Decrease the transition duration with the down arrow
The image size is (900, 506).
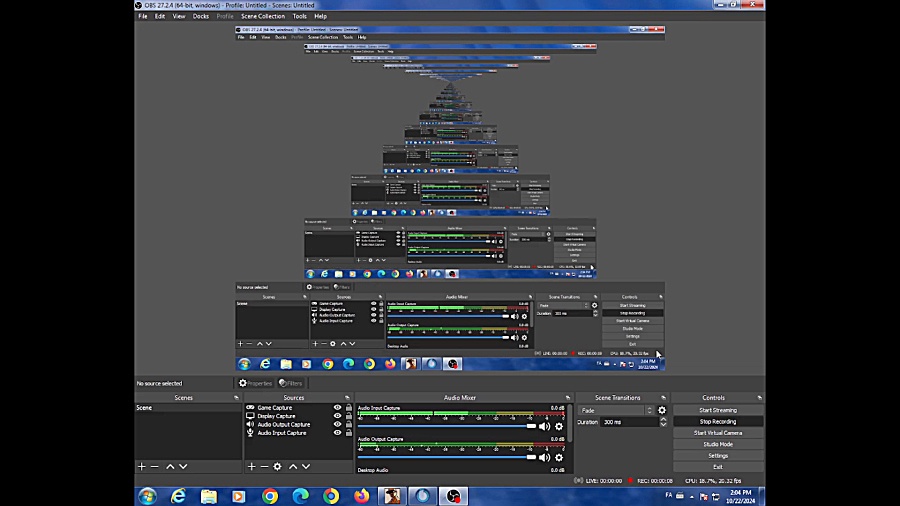point(663,425)
